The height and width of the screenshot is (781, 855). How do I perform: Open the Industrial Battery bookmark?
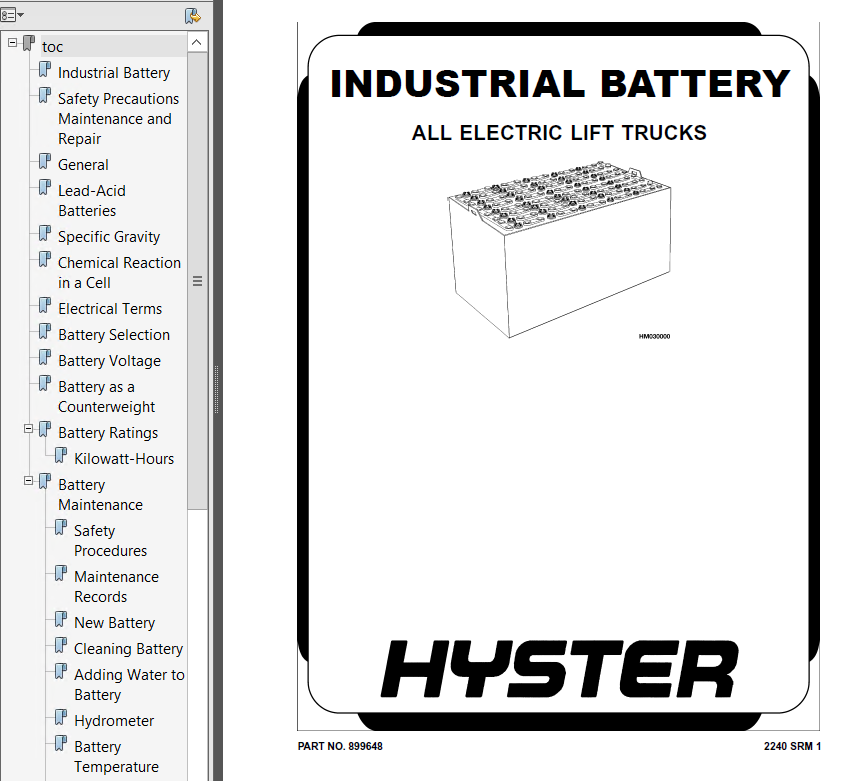pyautogui.click(x=114, y=73)
